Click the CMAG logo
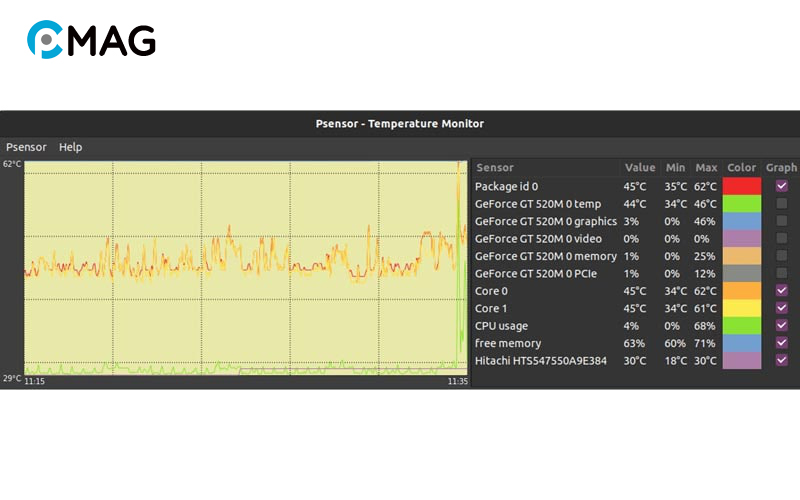 click(x=91, y=40)
